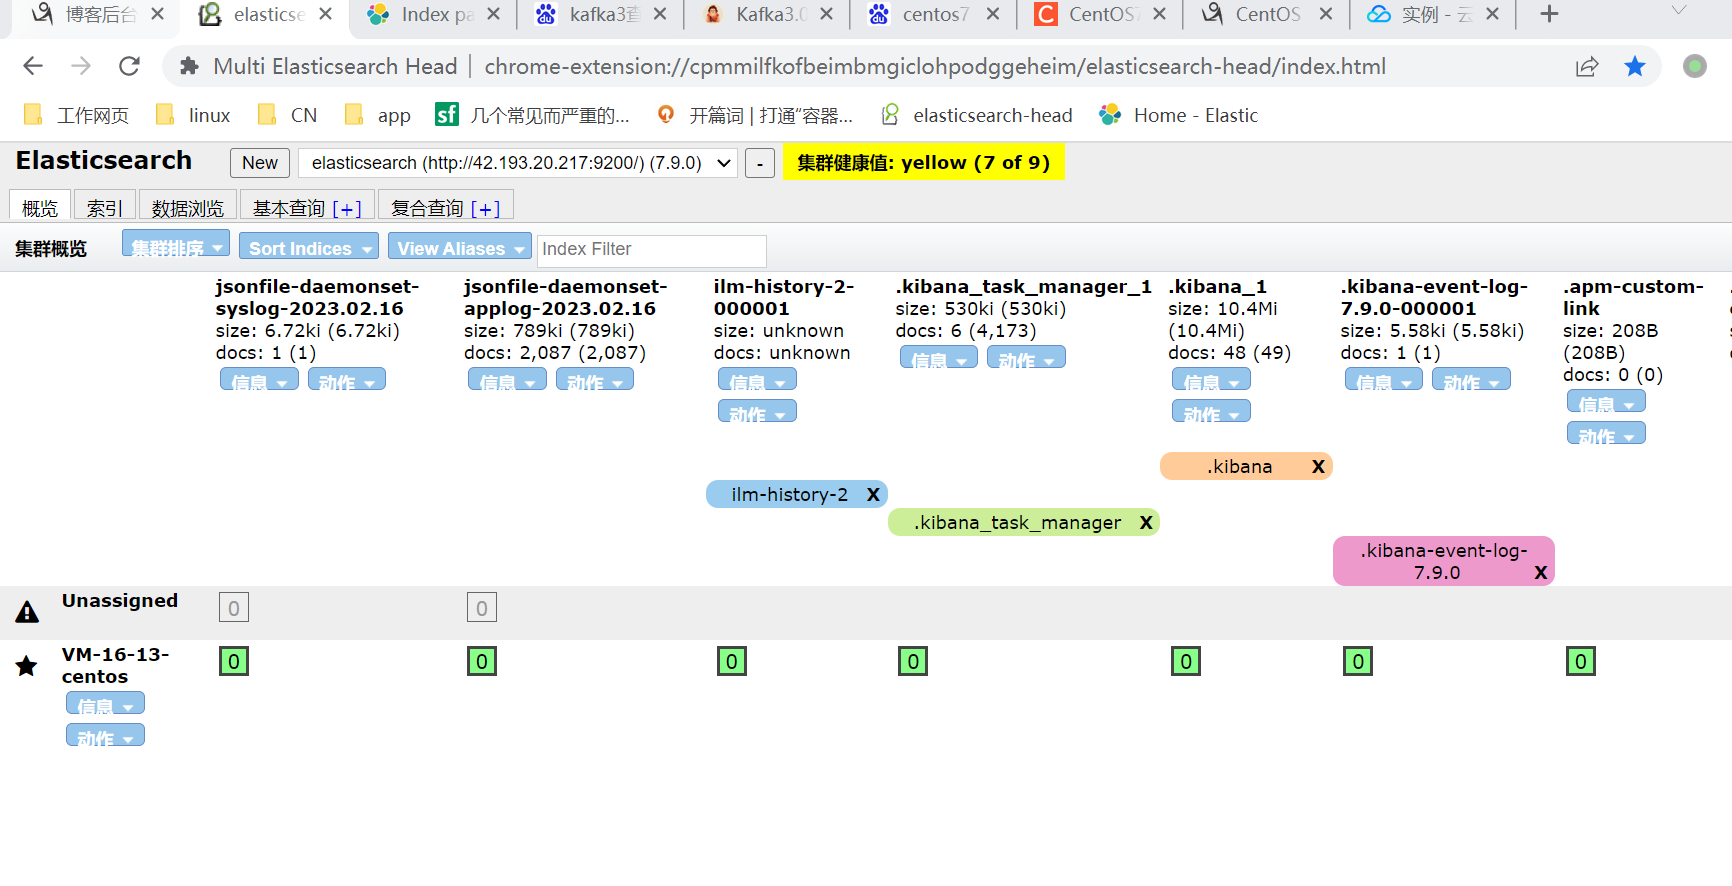Open 信息 dropdown for node VM-16-13-centos
Viewport: 1732px width, 886px height.
(x=106, y=705)
